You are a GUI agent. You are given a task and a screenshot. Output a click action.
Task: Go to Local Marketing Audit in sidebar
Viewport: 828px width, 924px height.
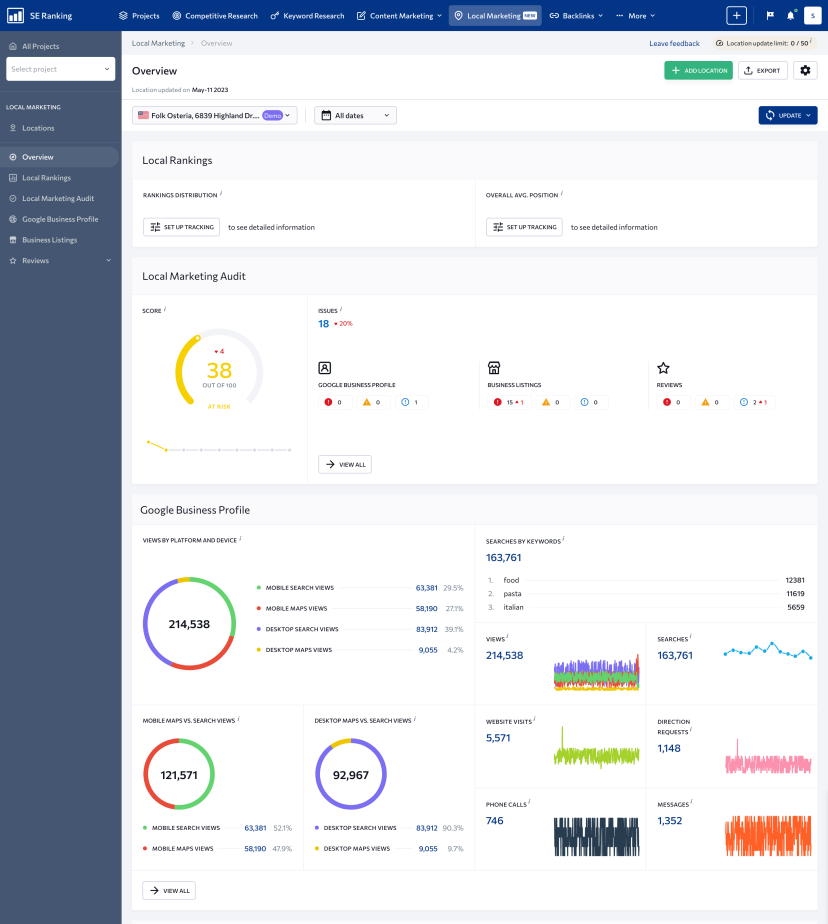click(58, 198)
